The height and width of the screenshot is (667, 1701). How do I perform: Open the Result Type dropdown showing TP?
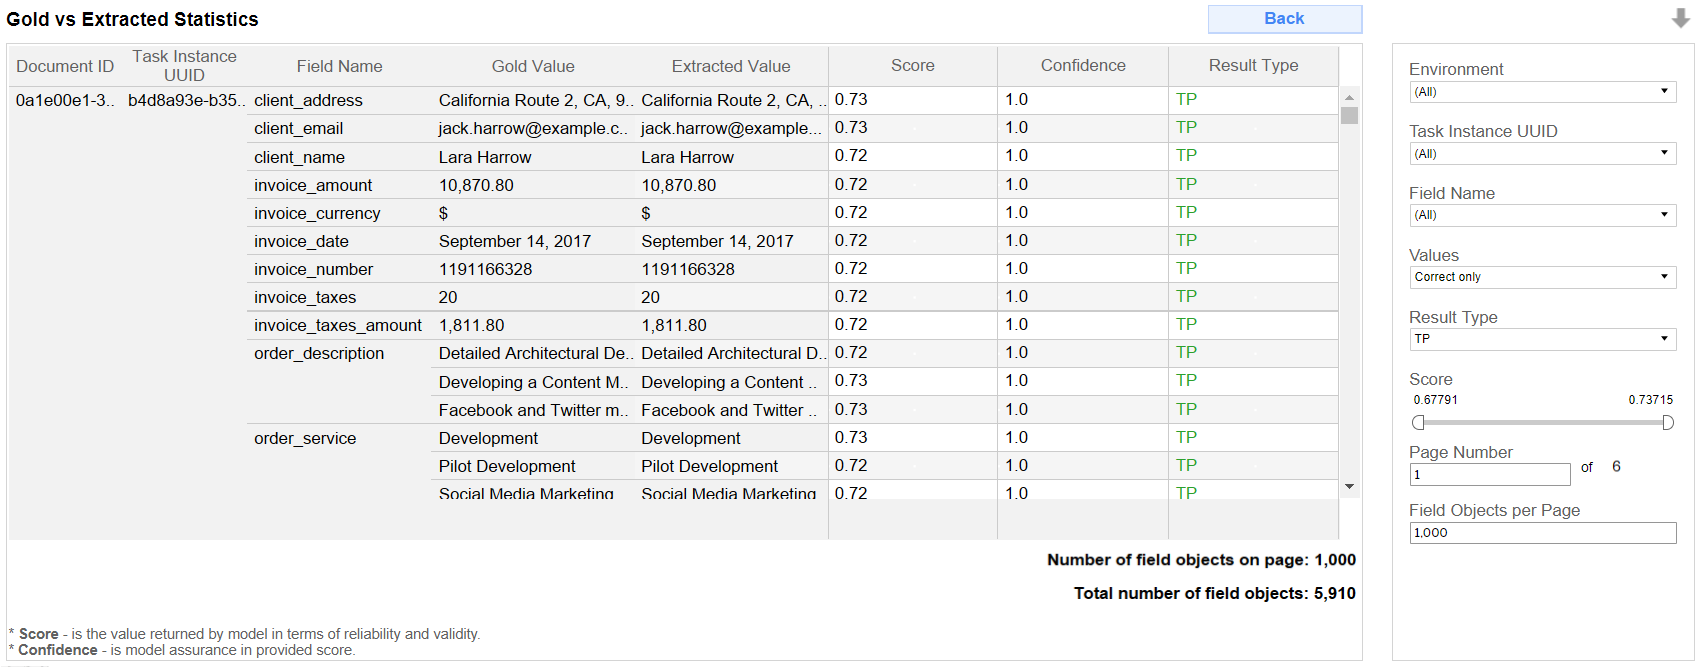(x=1543, y=339)
